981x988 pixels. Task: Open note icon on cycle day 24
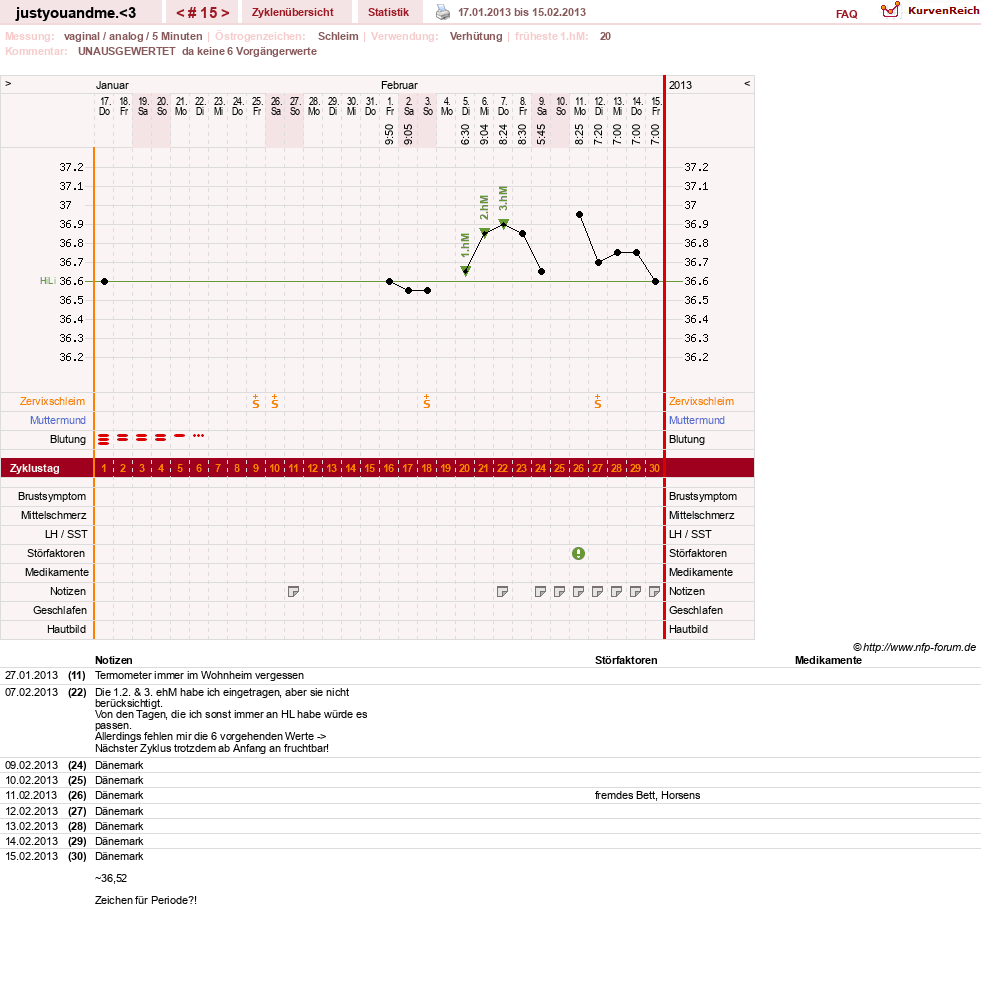[x=540, y=592]
